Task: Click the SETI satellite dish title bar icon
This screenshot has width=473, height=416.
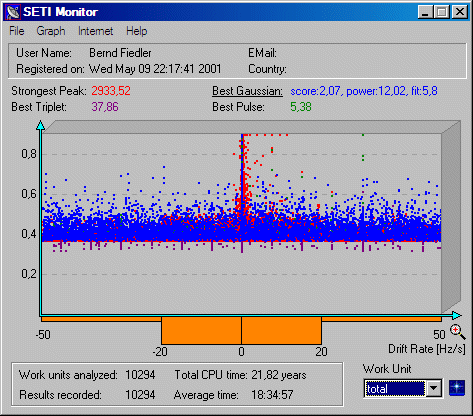Action: [13, 12]
